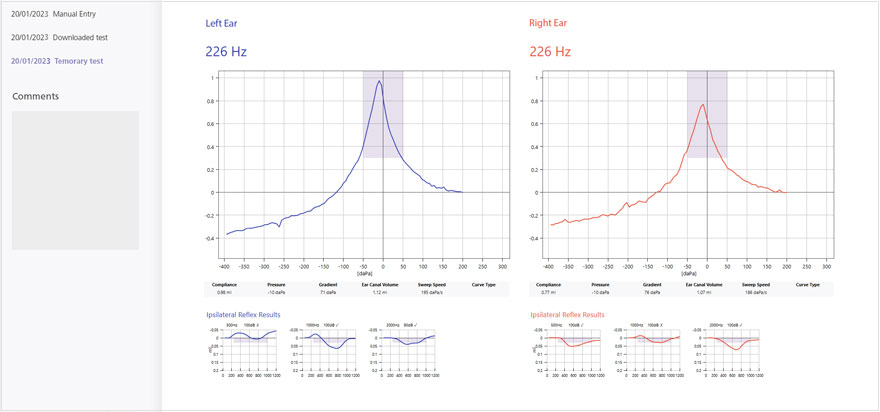Click the red Ipsilateral Reflex Results heading
Image resolution: width=880 pixels, height=412 pixels.
click(568, 314)
